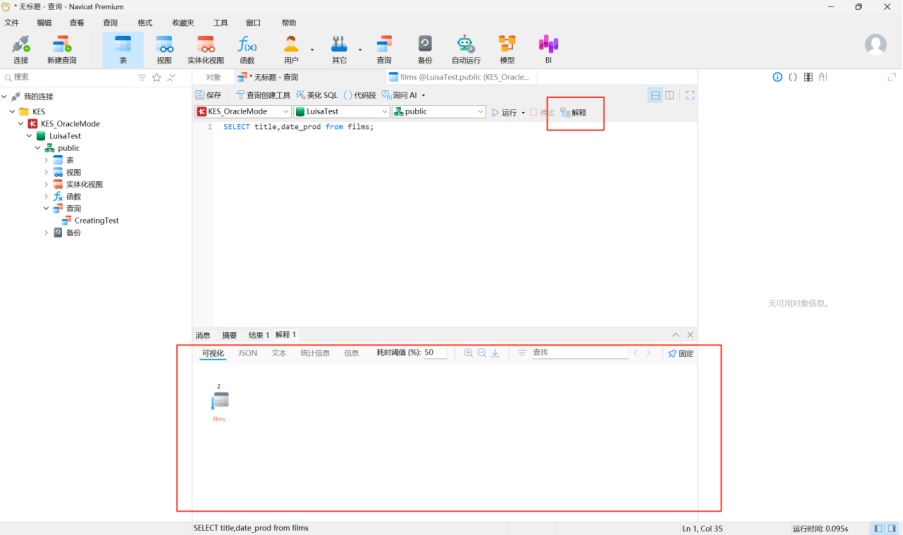Click the 美化 SQL beautify button

click(x=316, y=95)
